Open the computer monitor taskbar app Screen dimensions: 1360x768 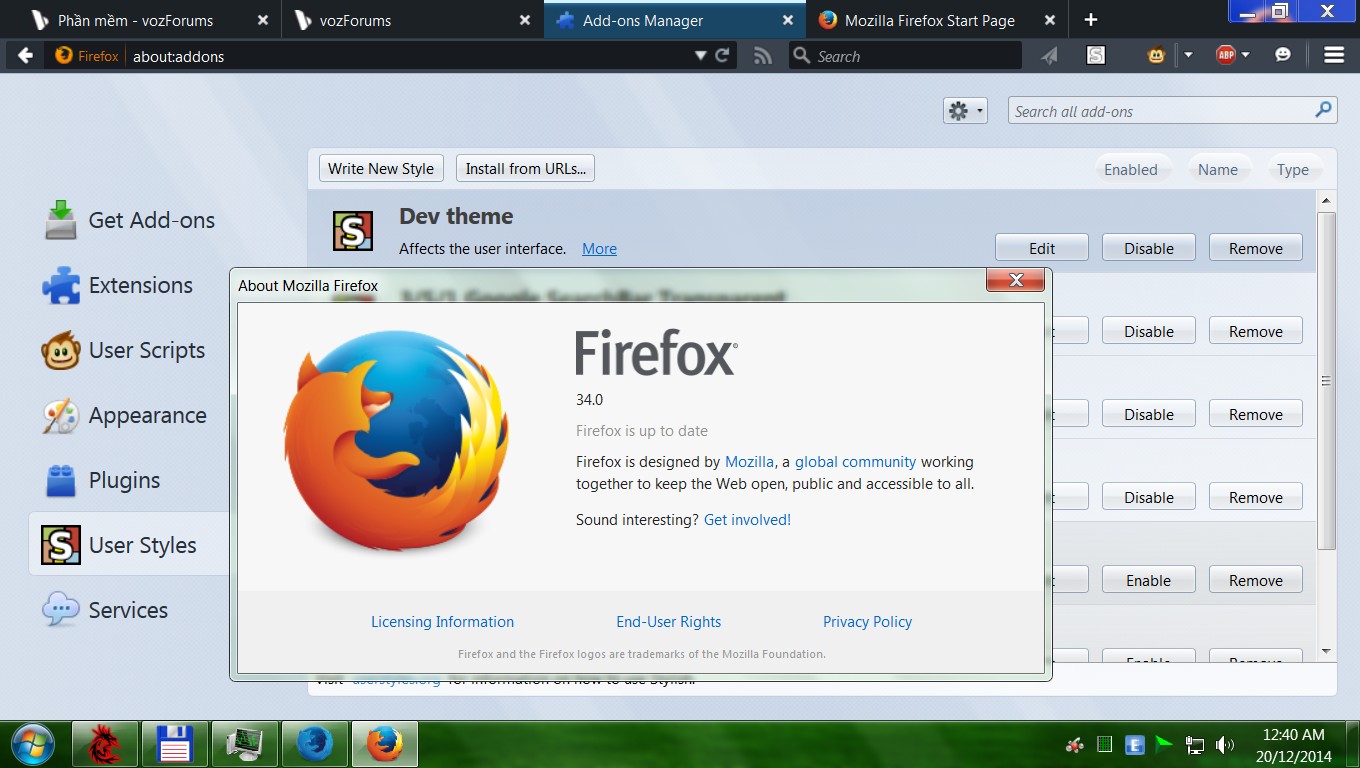245,744
